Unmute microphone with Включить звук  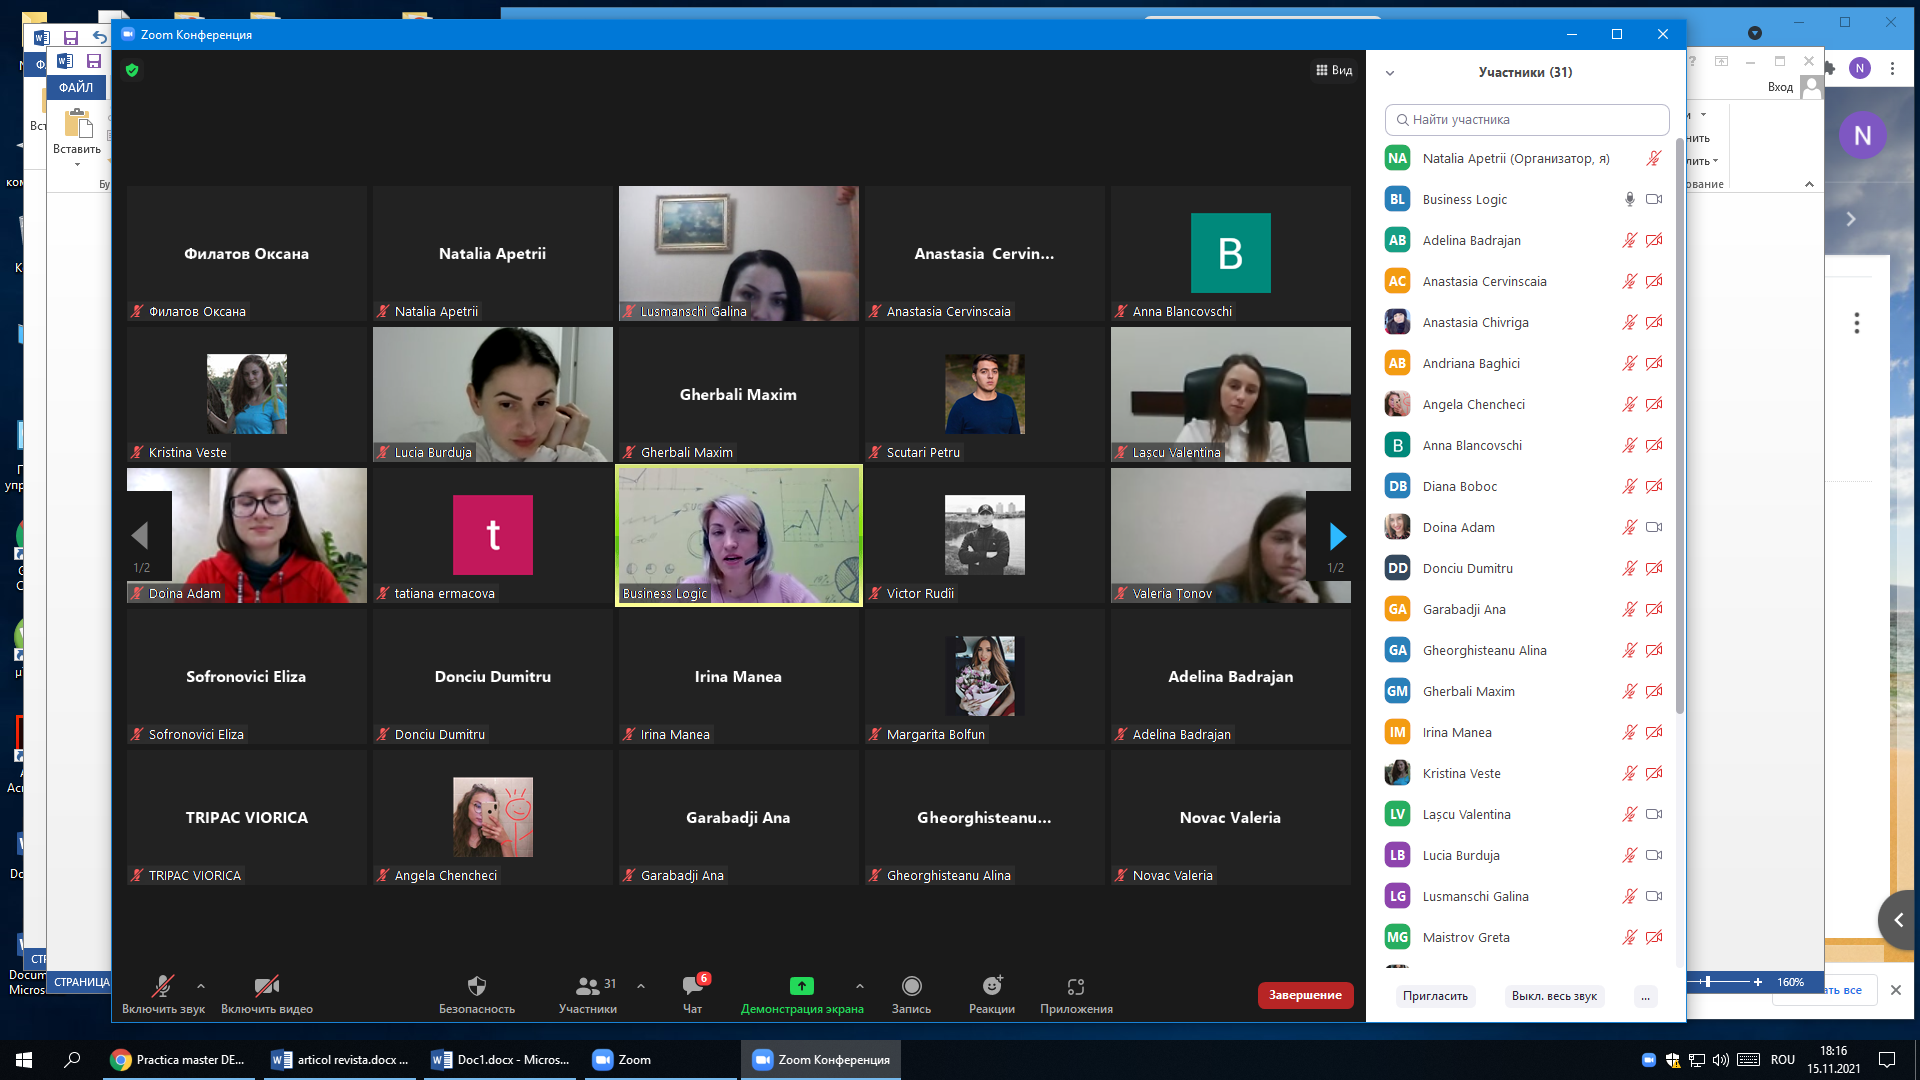[x=163, y=987]
